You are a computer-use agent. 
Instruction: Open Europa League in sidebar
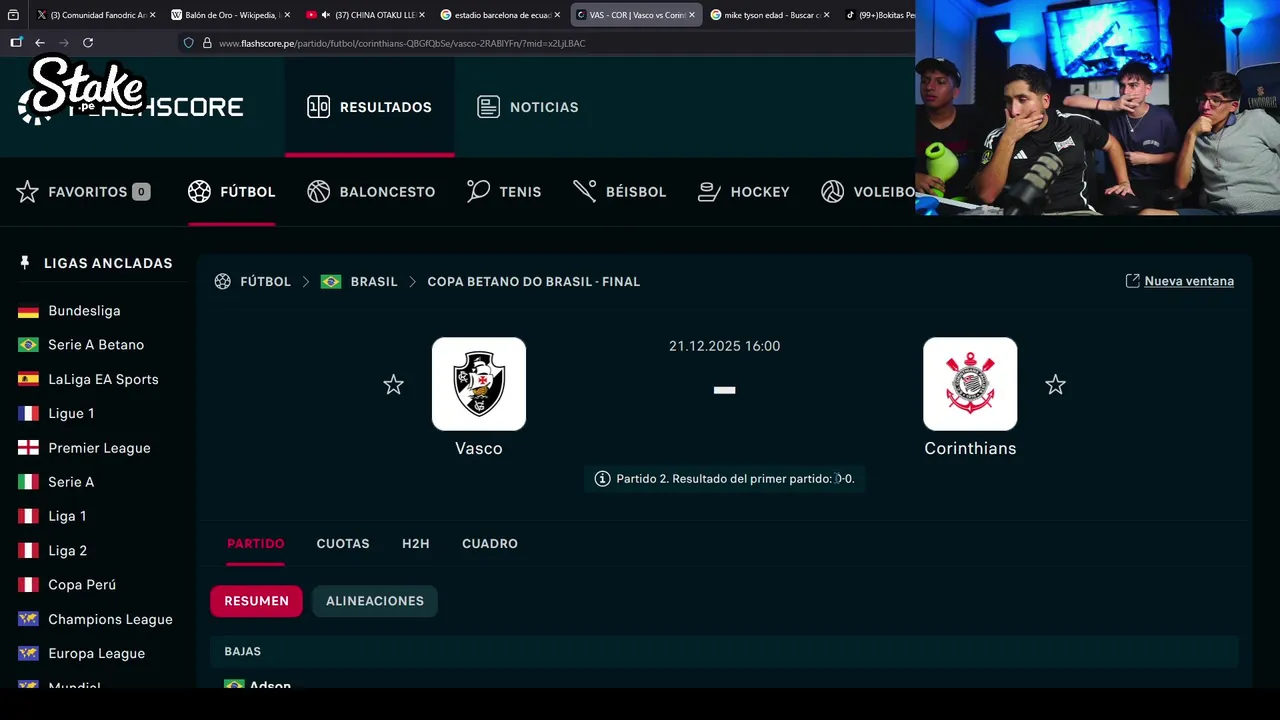click(96, 653)
